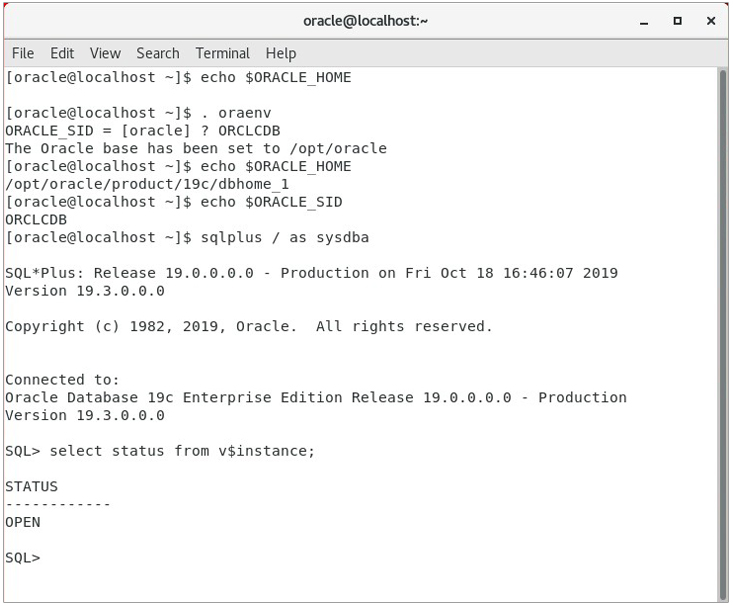Minimize the terminal window
Viewport: 733px width, 606px height.
click(x=644, y=22)
